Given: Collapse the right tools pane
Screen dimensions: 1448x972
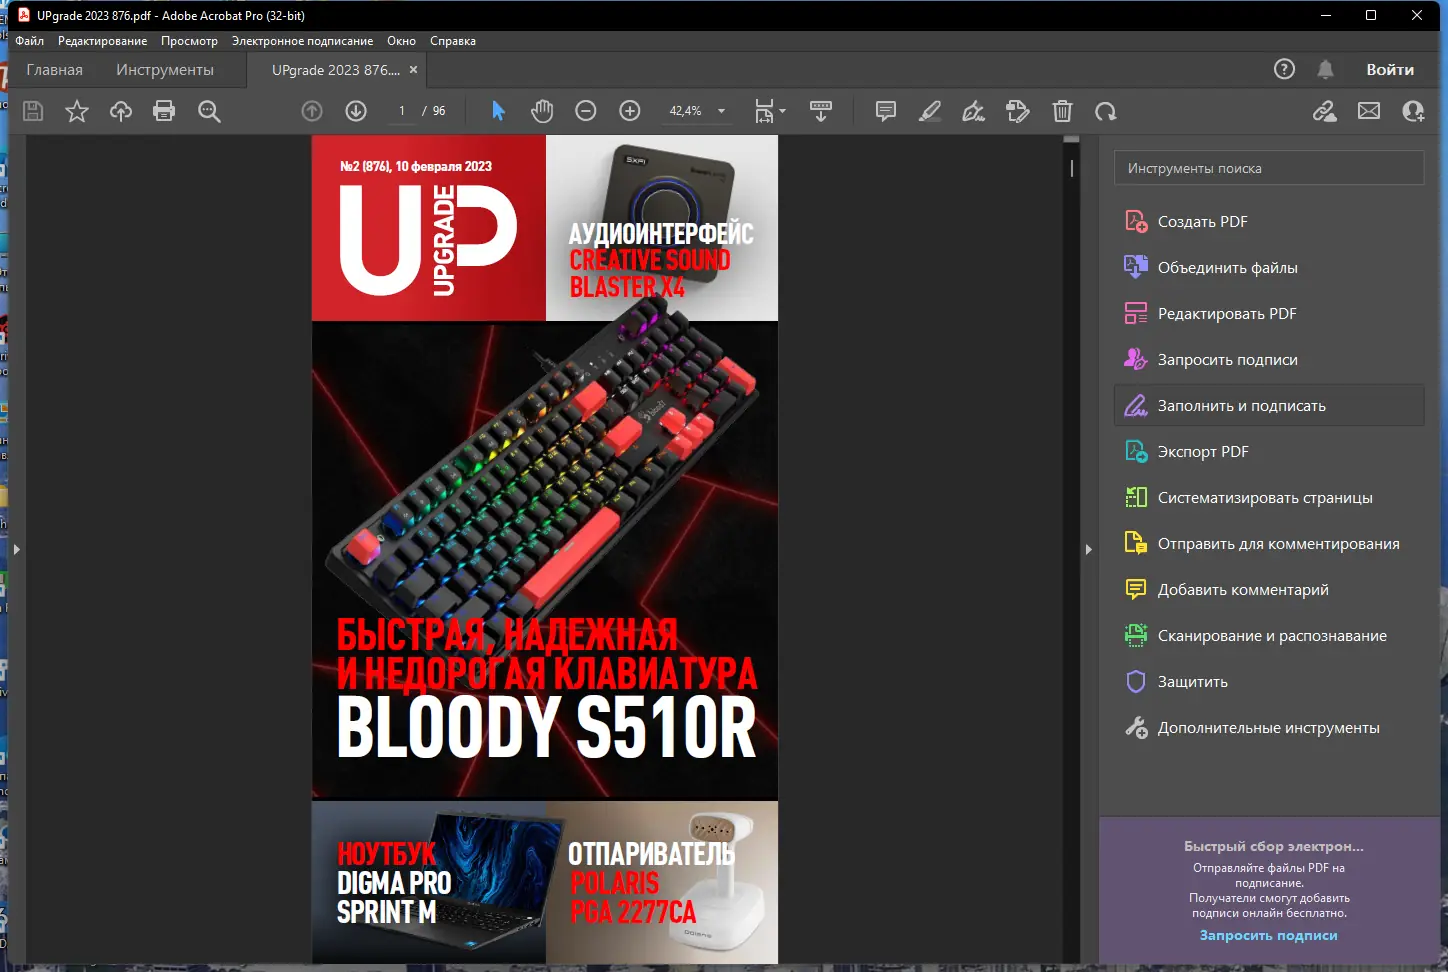Looking at the screenshot, I should (x=1089, y=549).
